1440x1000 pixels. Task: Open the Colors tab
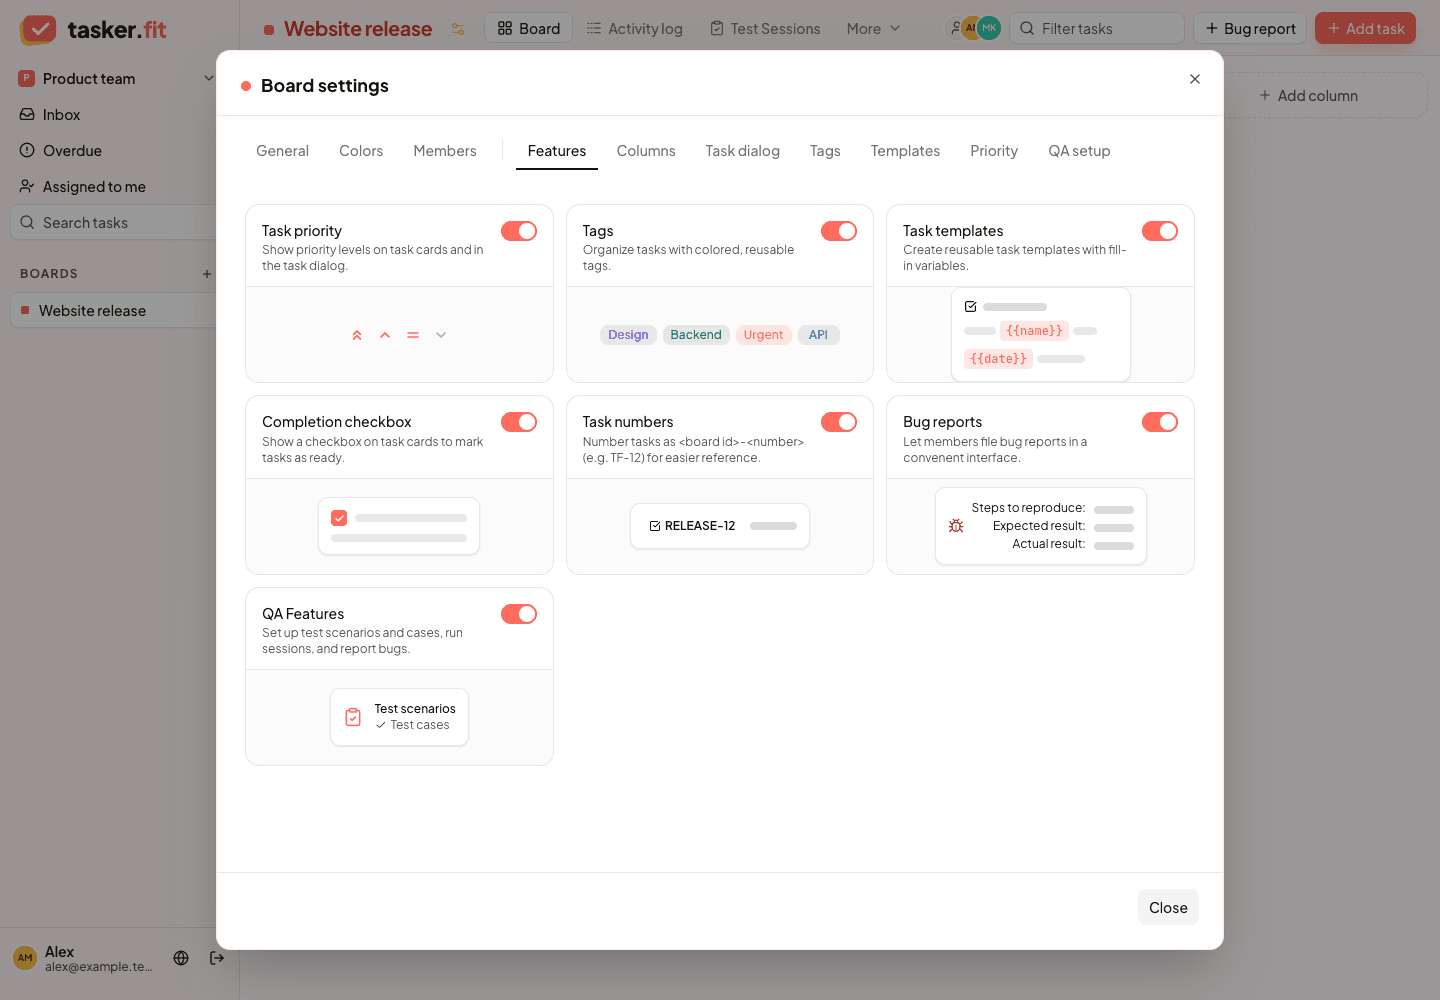coord(361,151)
